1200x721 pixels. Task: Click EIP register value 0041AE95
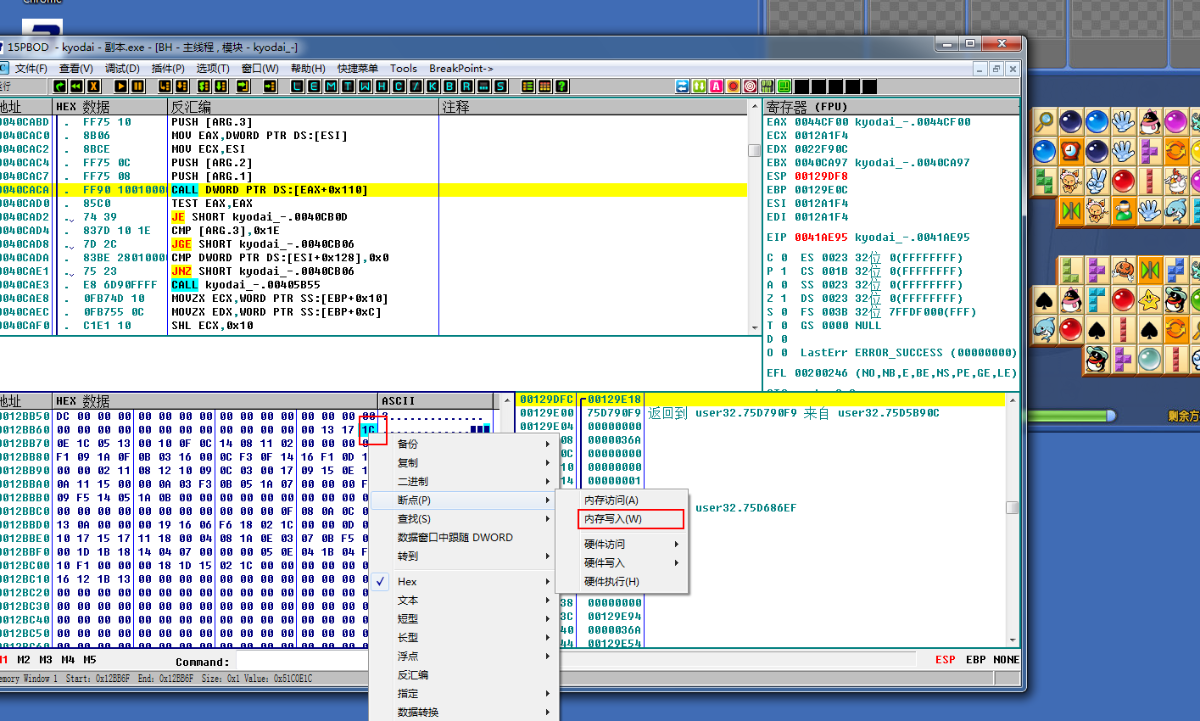821,238
